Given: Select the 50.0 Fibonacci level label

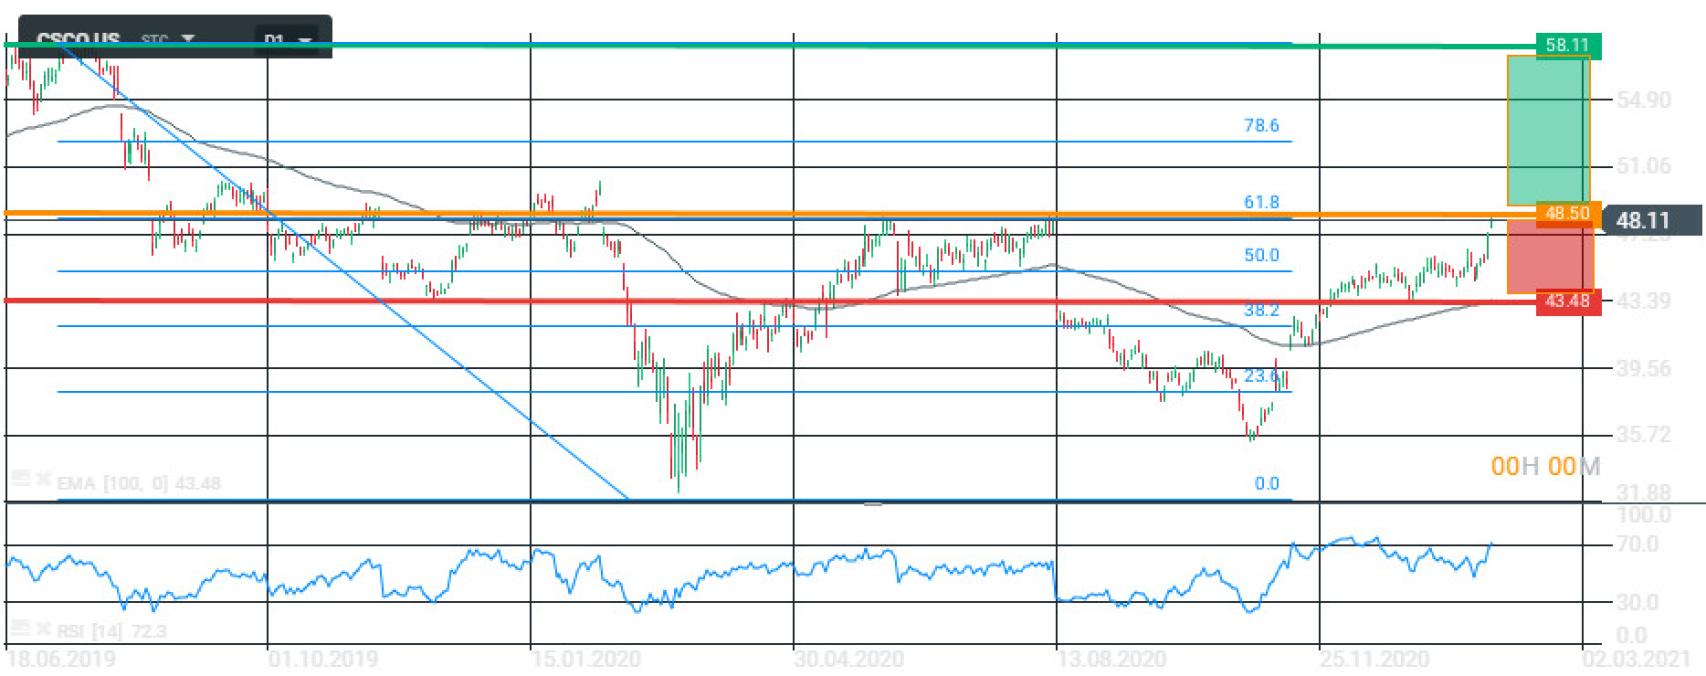Looking at the screenshot, I should pos(1261,255).
